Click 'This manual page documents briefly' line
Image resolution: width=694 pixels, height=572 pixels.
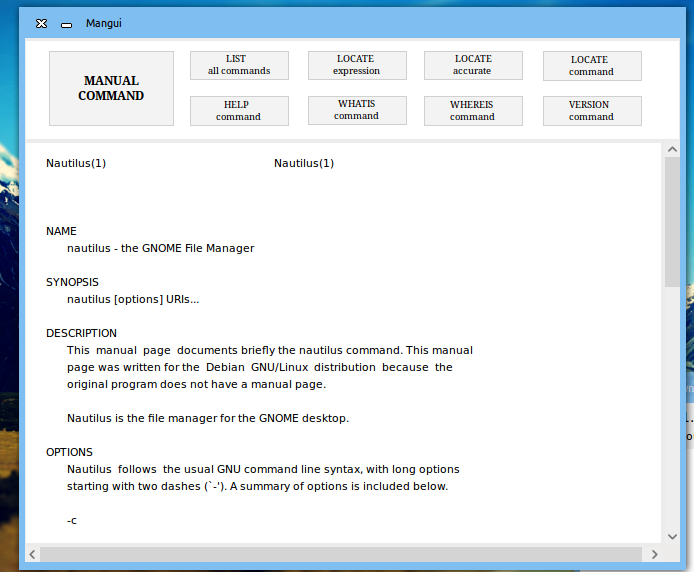click(270, 350)
